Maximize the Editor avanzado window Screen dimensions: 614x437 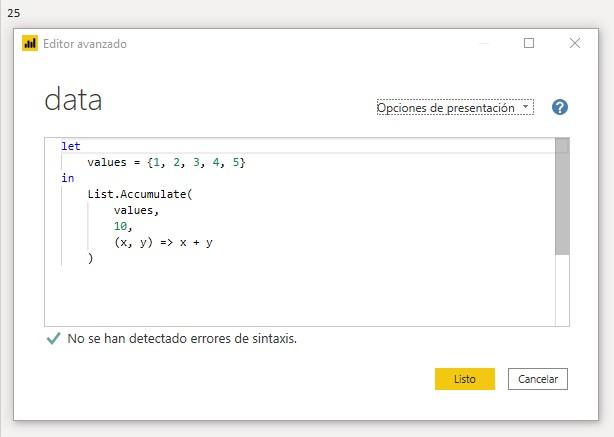(529, 43)
